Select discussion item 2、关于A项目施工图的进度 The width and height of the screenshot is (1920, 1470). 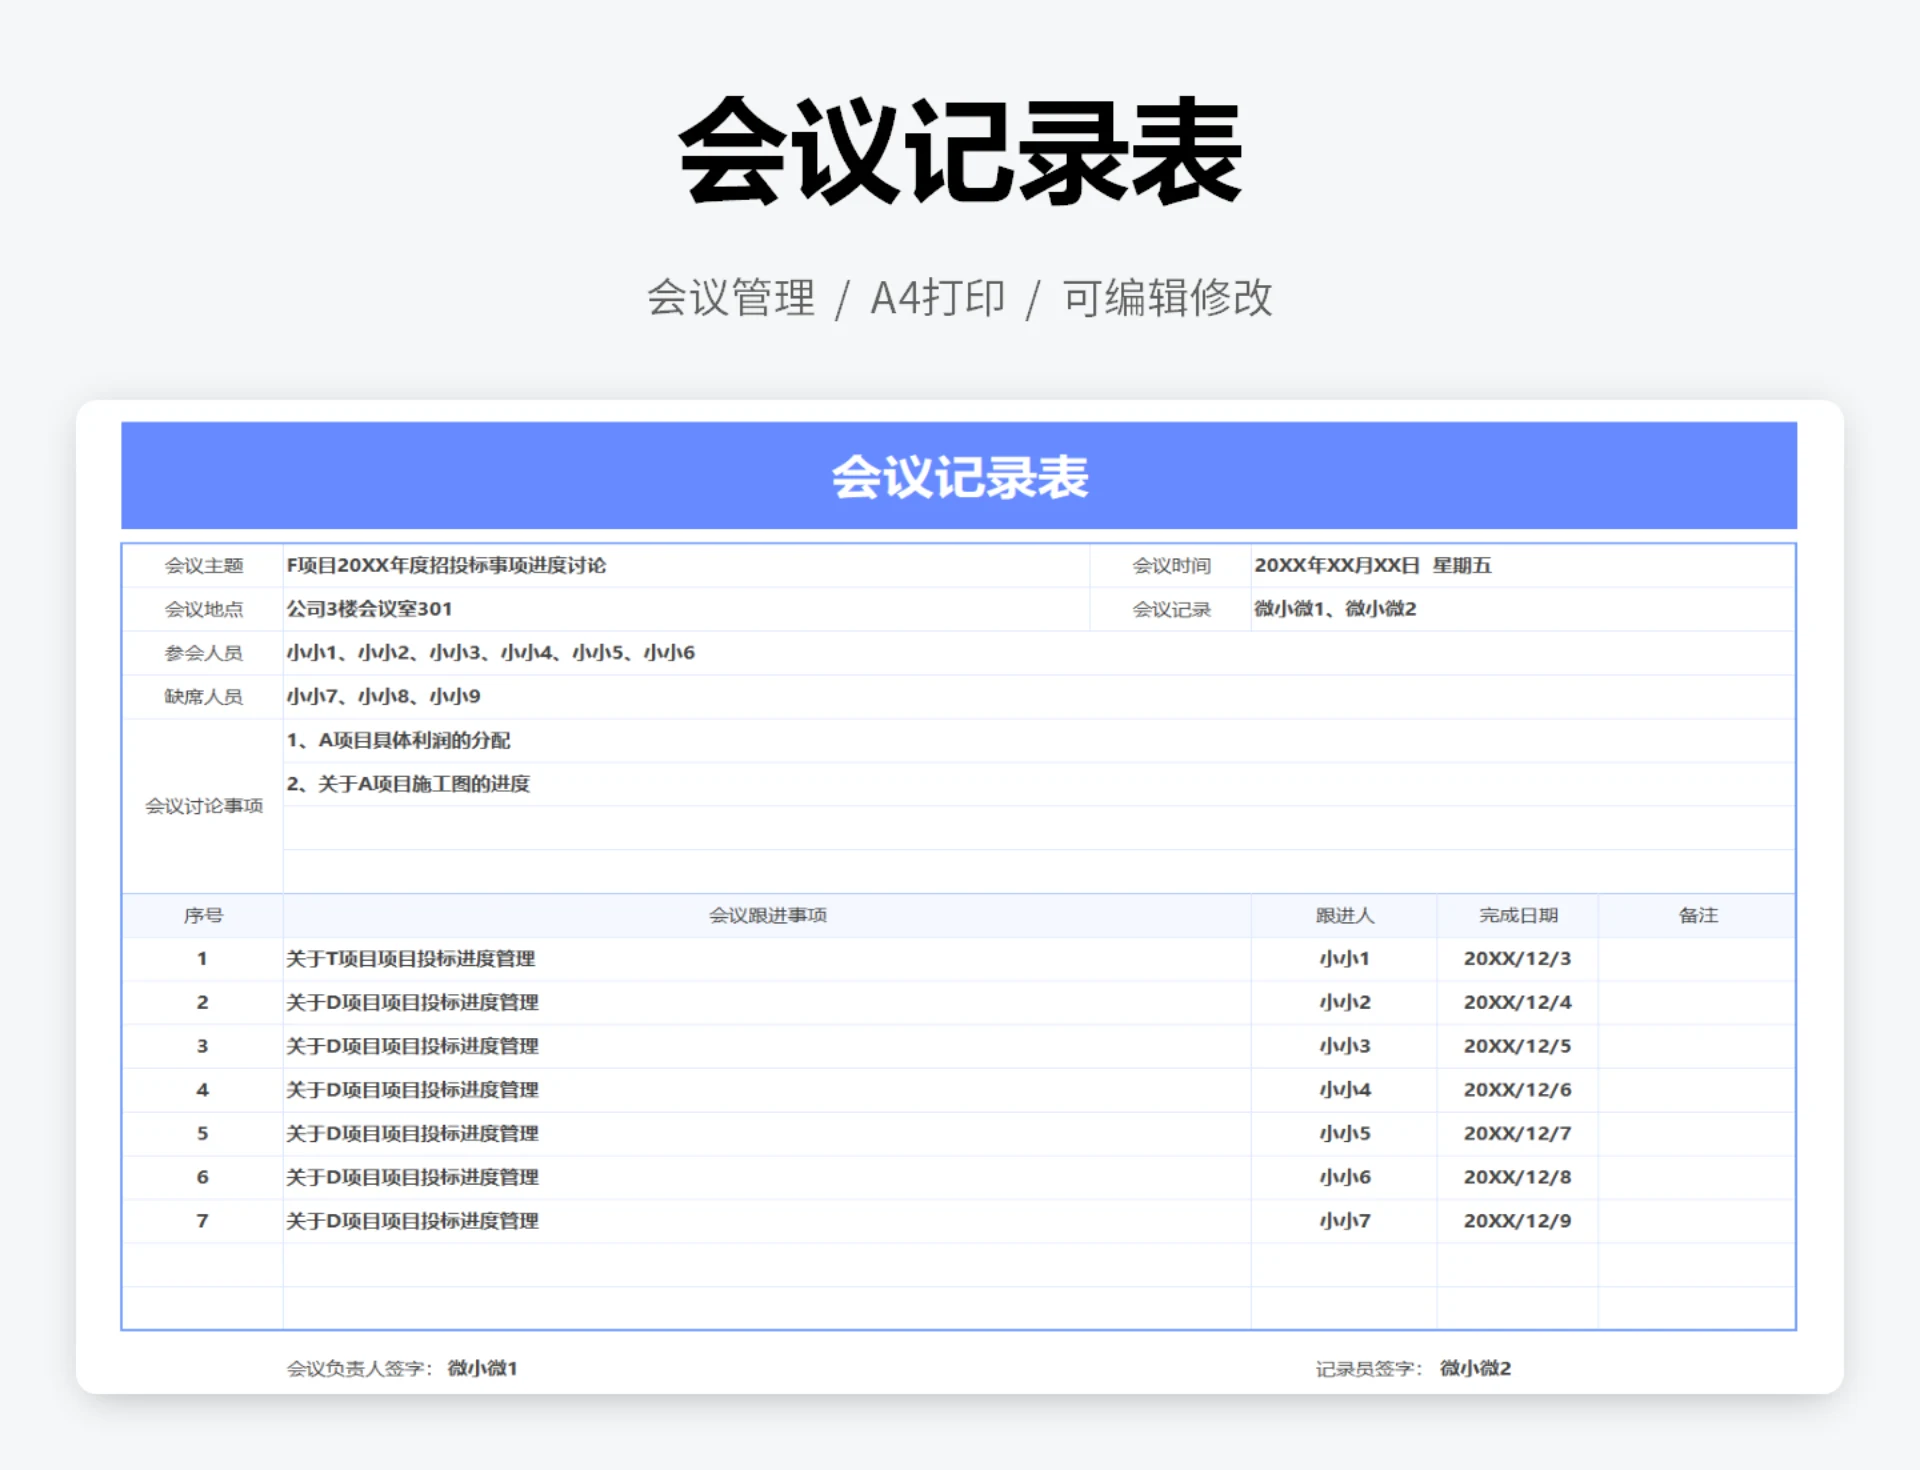click(x=410, y=785)
